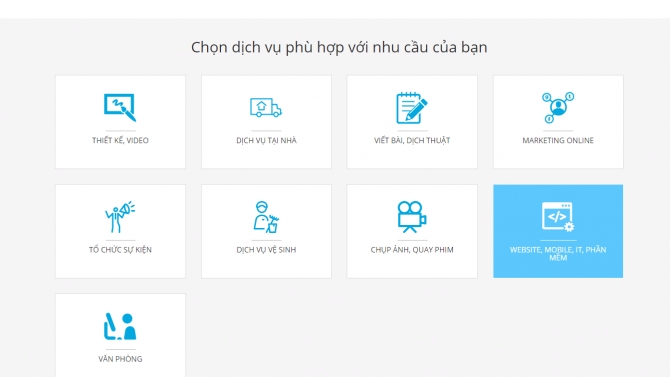Viewport: 670px width, 377px height.
Task: Click the megaphone person icon for Tổ chức sự kiện
Action: tap(120, 217)
